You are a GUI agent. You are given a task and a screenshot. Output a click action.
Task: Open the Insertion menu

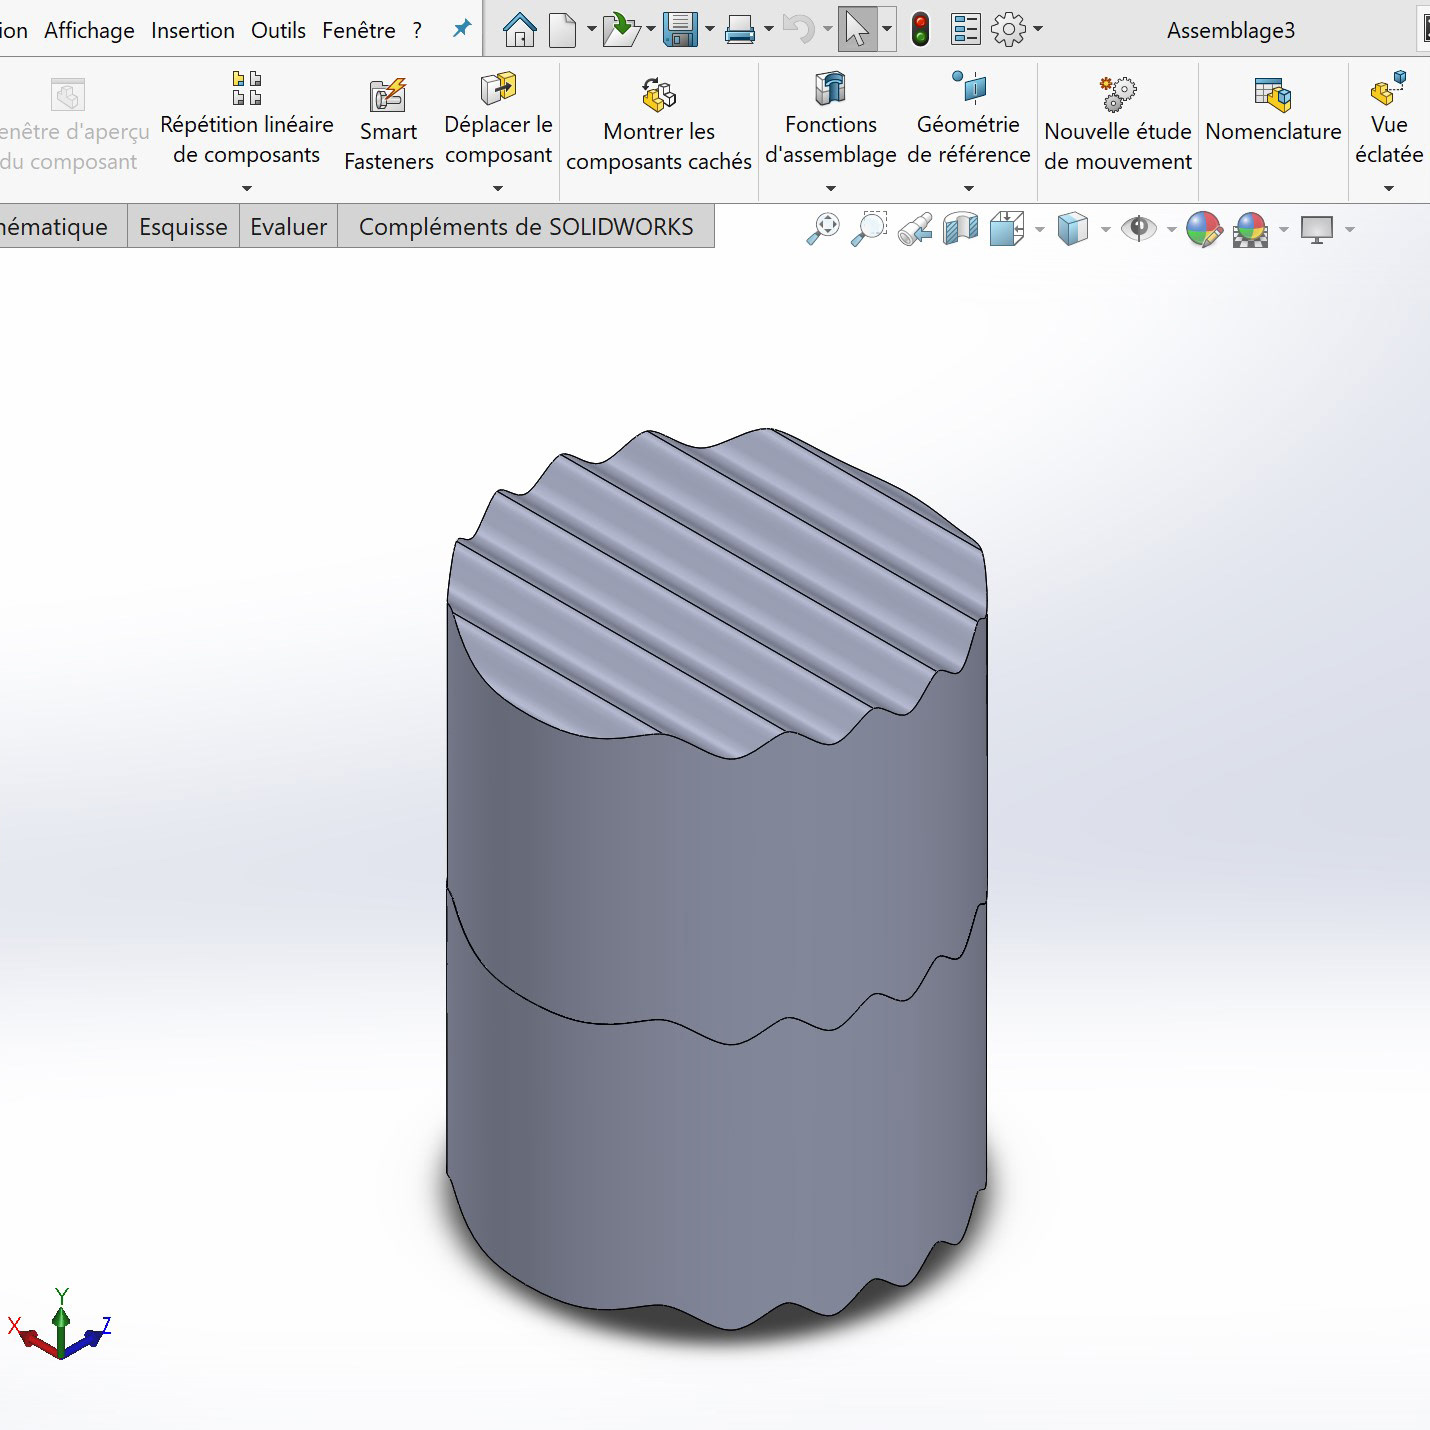pos(193,30)
